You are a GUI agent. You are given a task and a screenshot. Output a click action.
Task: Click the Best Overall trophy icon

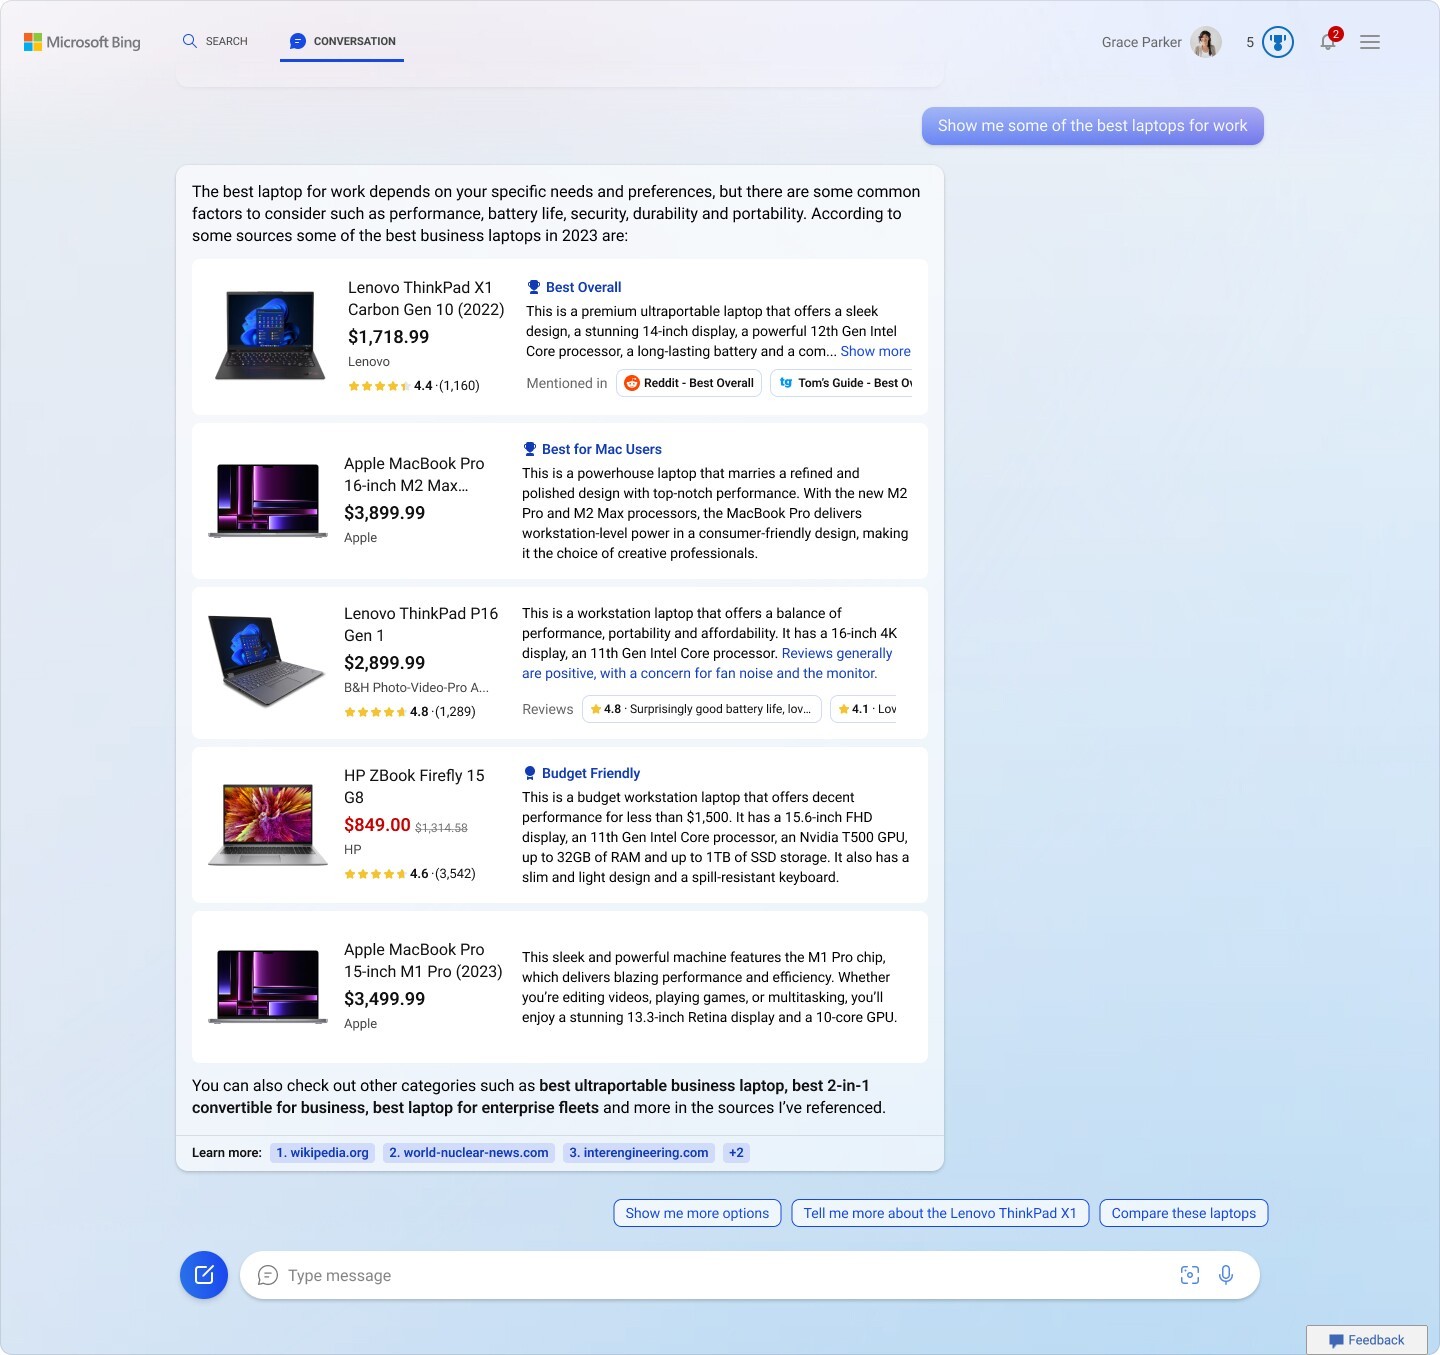pyautogui.click(x=534, y=287)
